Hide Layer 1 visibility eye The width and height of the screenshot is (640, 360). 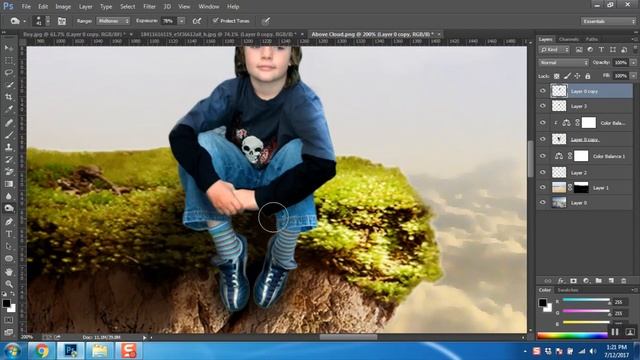543,187
